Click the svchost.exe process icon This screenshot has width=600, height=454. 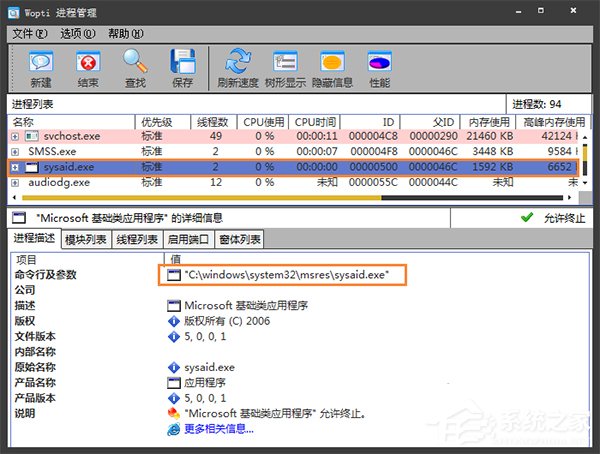[x=32, y=136]
